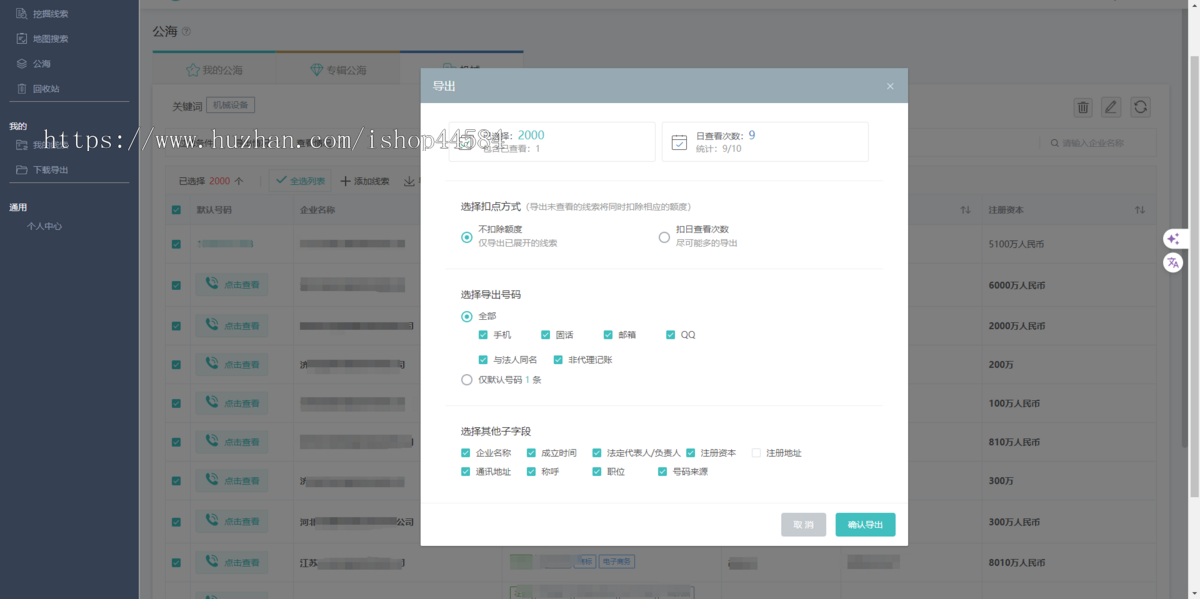Uncheck the 手机 checkbox

tap(484, 335)
